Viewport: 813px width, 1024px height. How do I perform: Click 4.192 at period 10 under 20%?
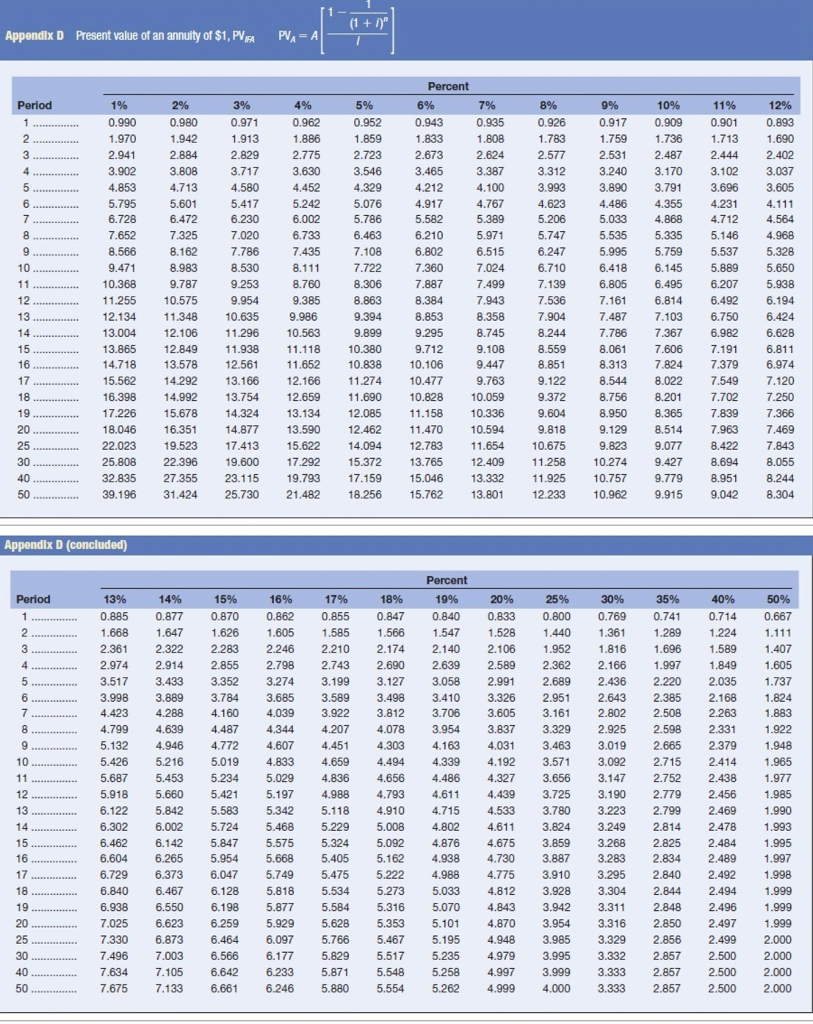501,762
